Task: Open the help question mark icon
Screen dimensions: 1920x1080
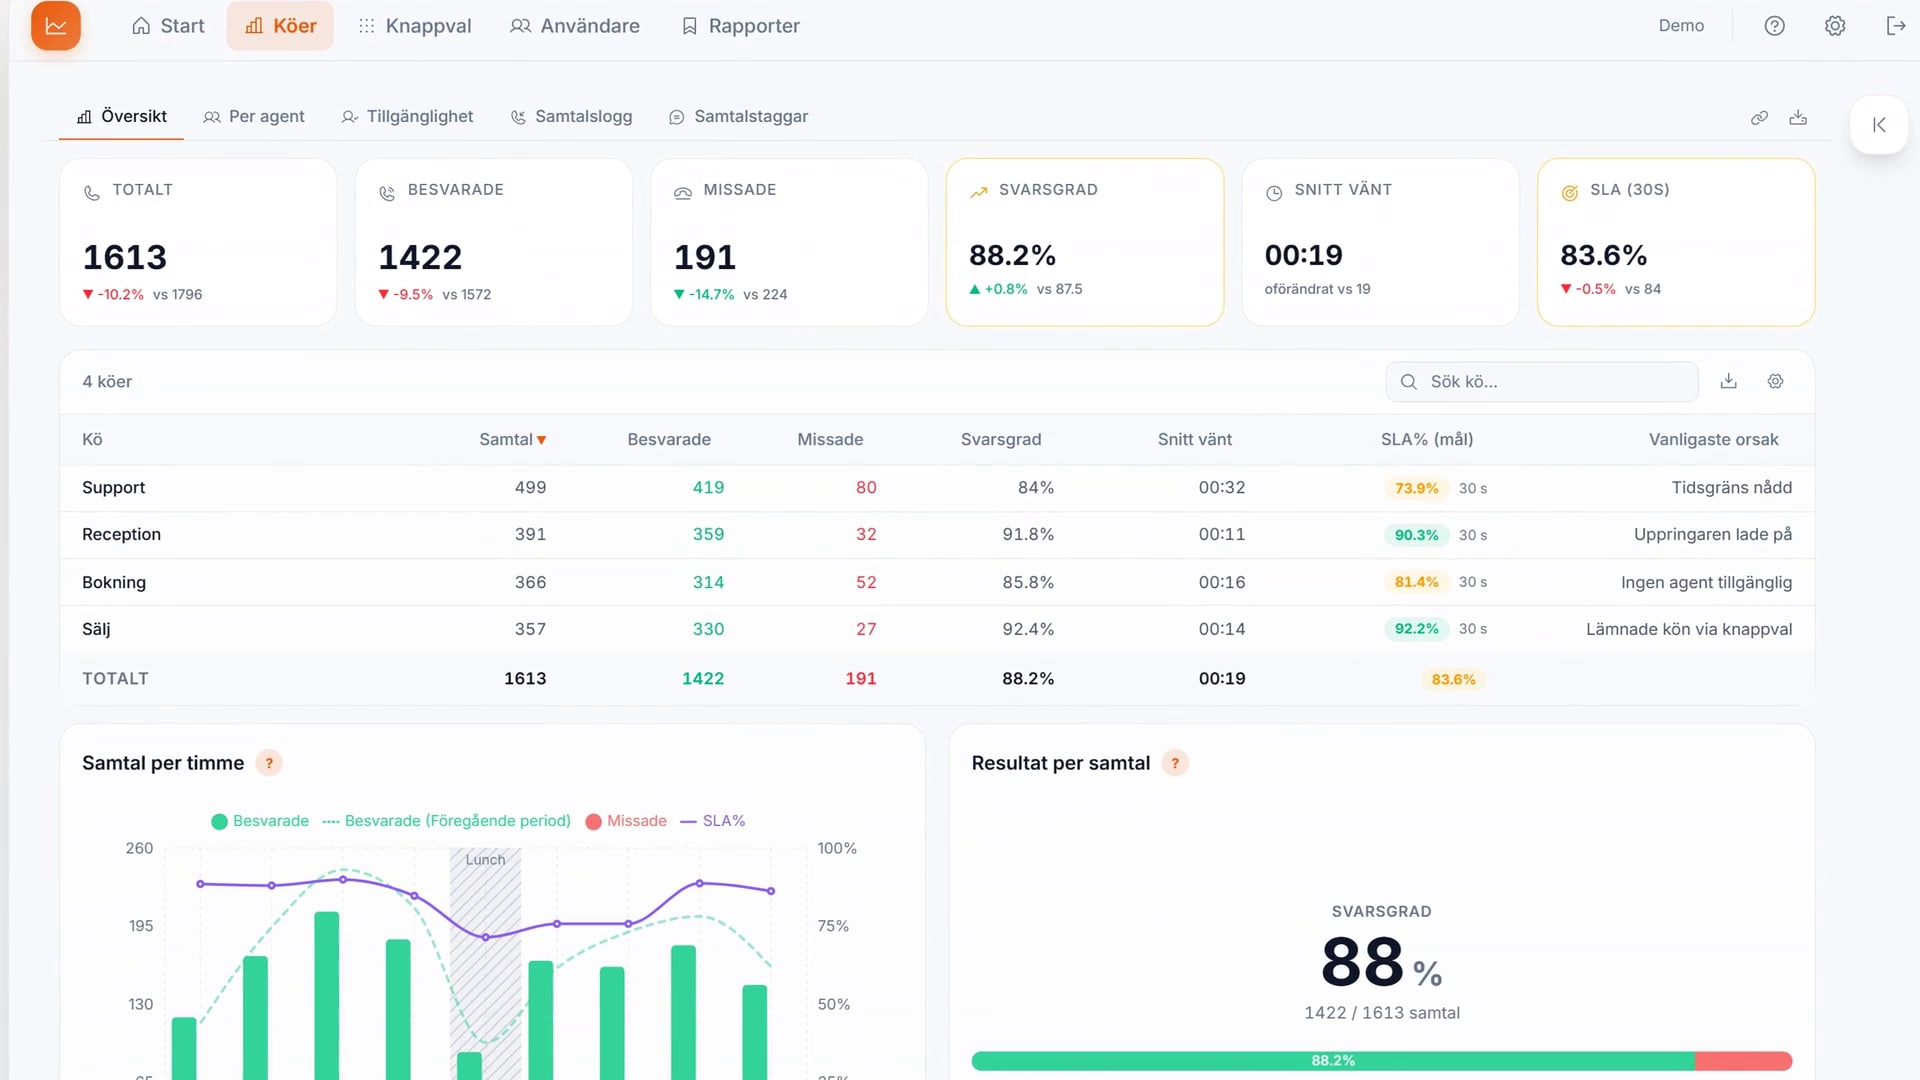Action: [1774, 26]
